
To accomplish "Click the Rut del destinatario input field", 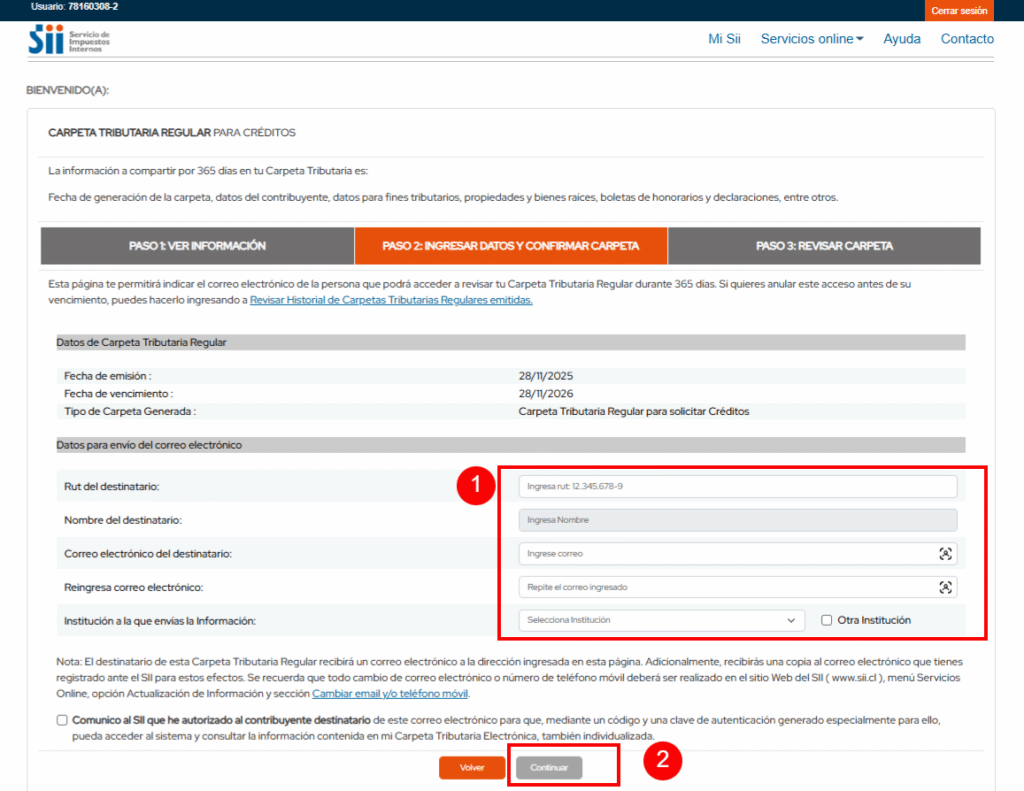I will (x=737, y=487).
